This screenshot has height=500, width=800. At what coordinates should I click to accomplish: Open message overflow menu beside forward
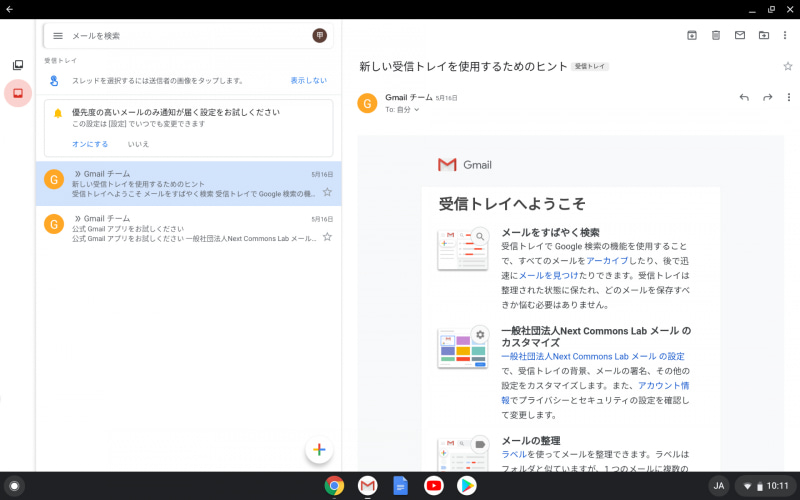tap(788, 97)
